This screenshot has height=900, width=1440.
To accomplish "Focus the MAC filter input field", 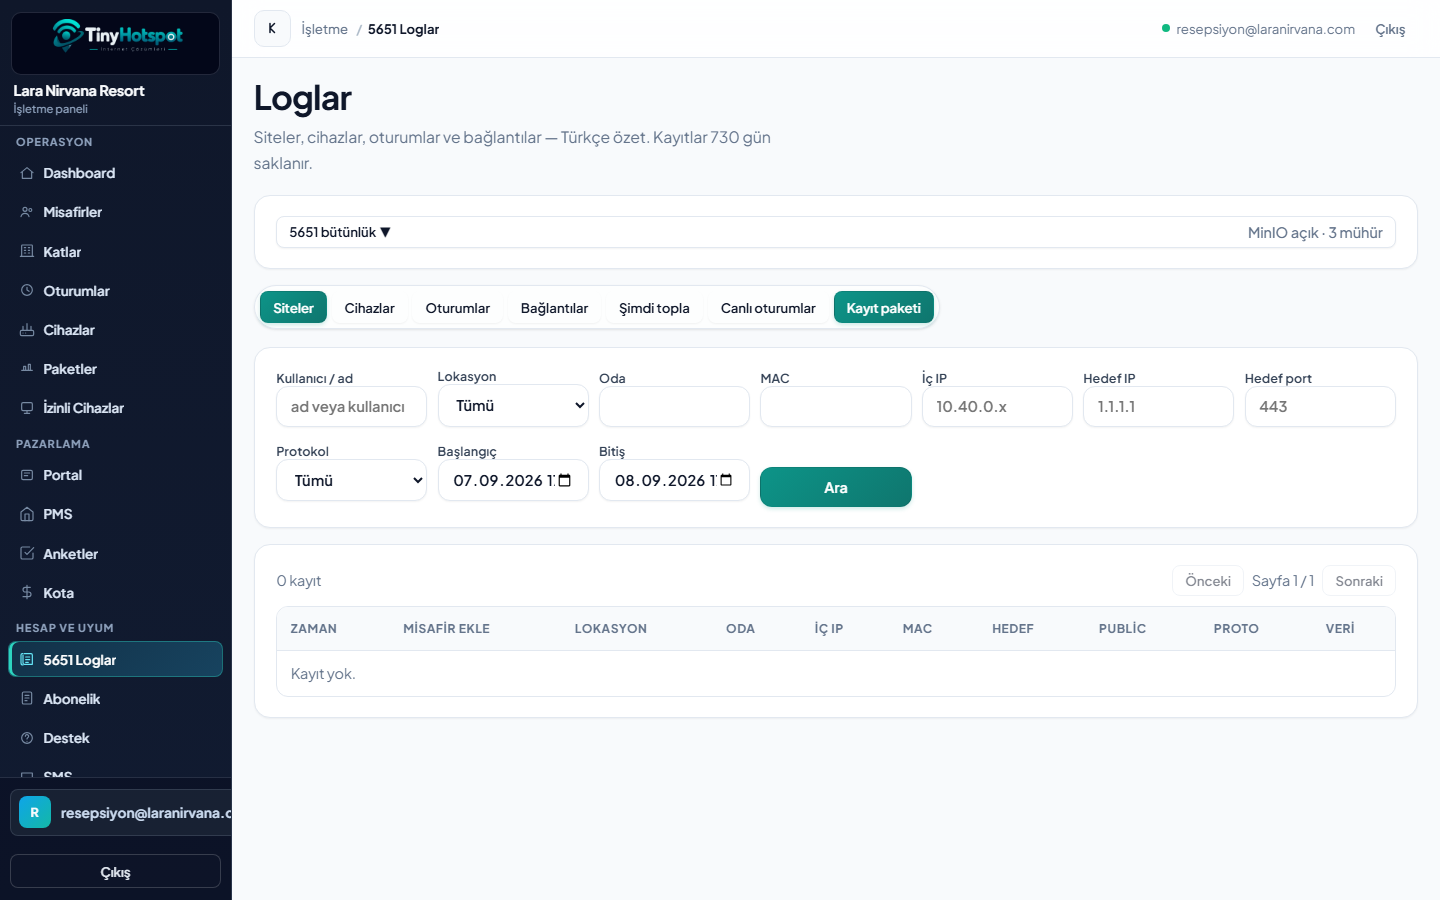I will [836, 407].
